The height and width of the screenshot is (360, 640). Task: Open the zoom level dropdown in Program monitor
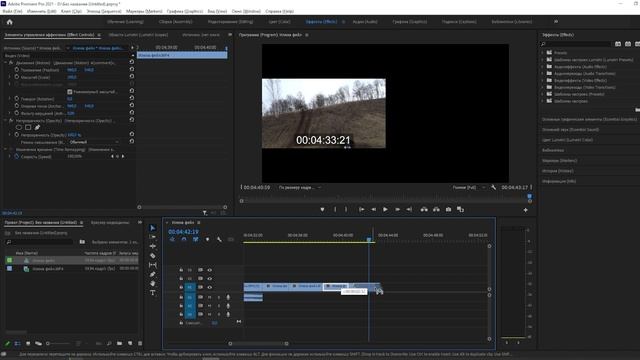pyautogui.click(x=300, y=187)
